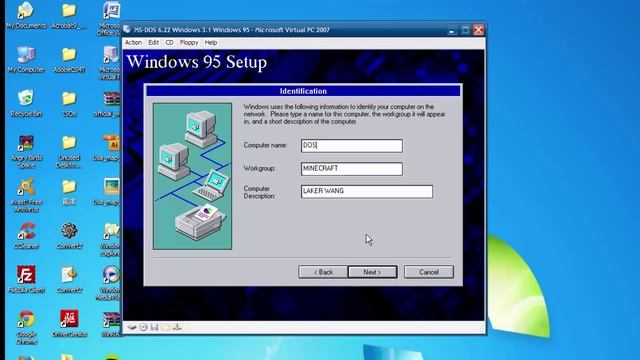The image size is (640, 360).
Task: Maximize the Virtual PC window
Action: (465, 30)
